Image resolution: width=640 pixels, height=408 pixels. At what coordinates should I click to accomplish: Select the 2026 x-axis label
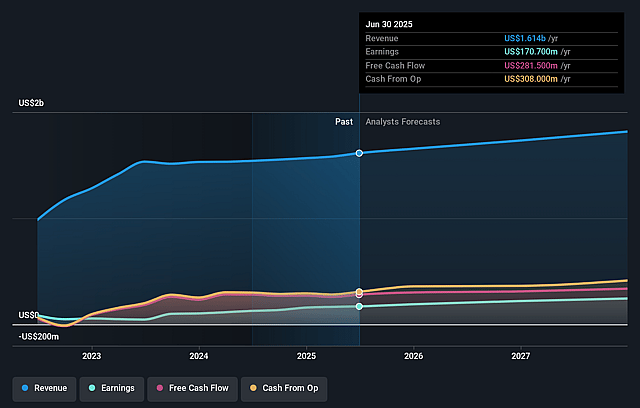click(x=414, y=356)
